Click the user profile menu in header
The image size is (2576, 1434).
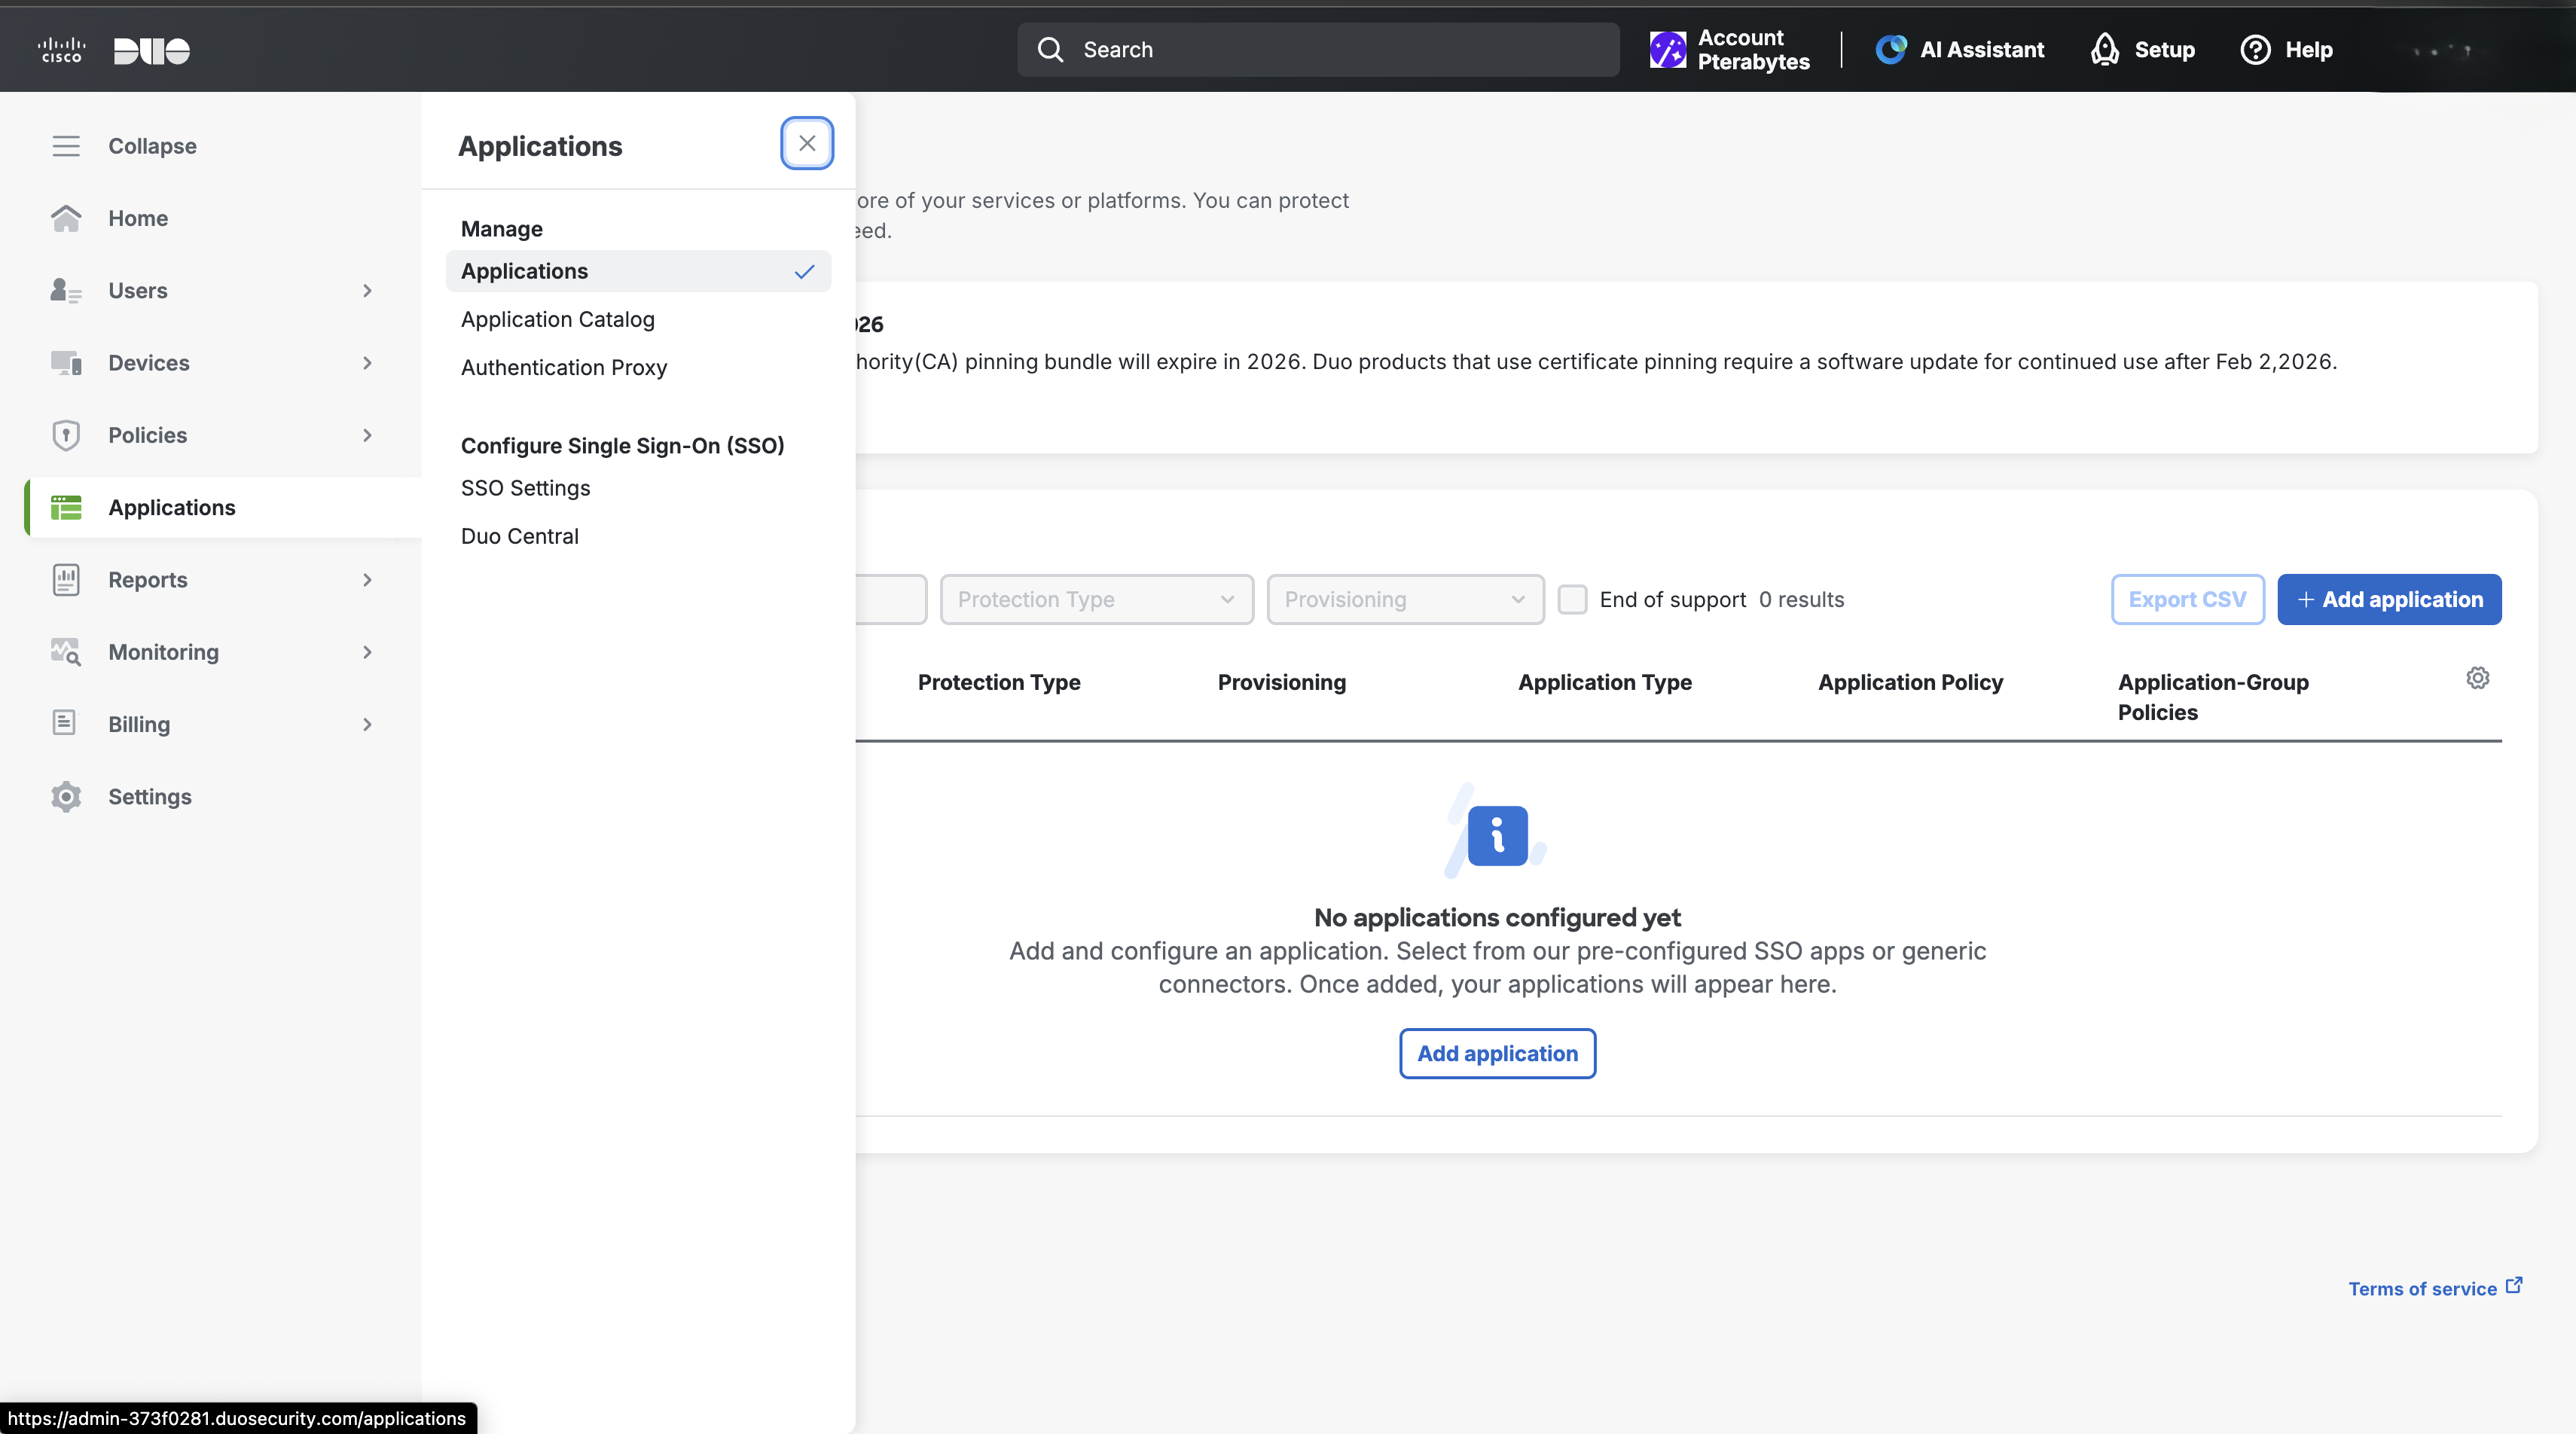(x=2441, y=50)
